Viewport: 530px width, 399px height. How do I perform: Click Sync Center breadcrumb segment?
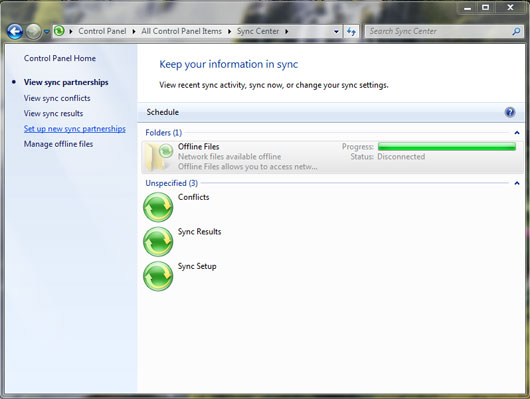point(258,31)
